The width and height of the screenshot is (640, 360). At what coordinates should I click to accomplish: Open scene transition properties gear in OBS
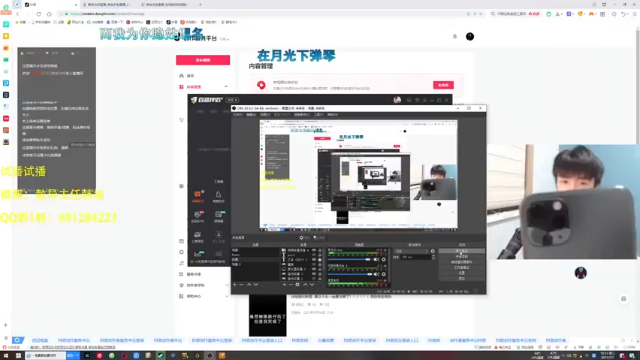point(433,251)
